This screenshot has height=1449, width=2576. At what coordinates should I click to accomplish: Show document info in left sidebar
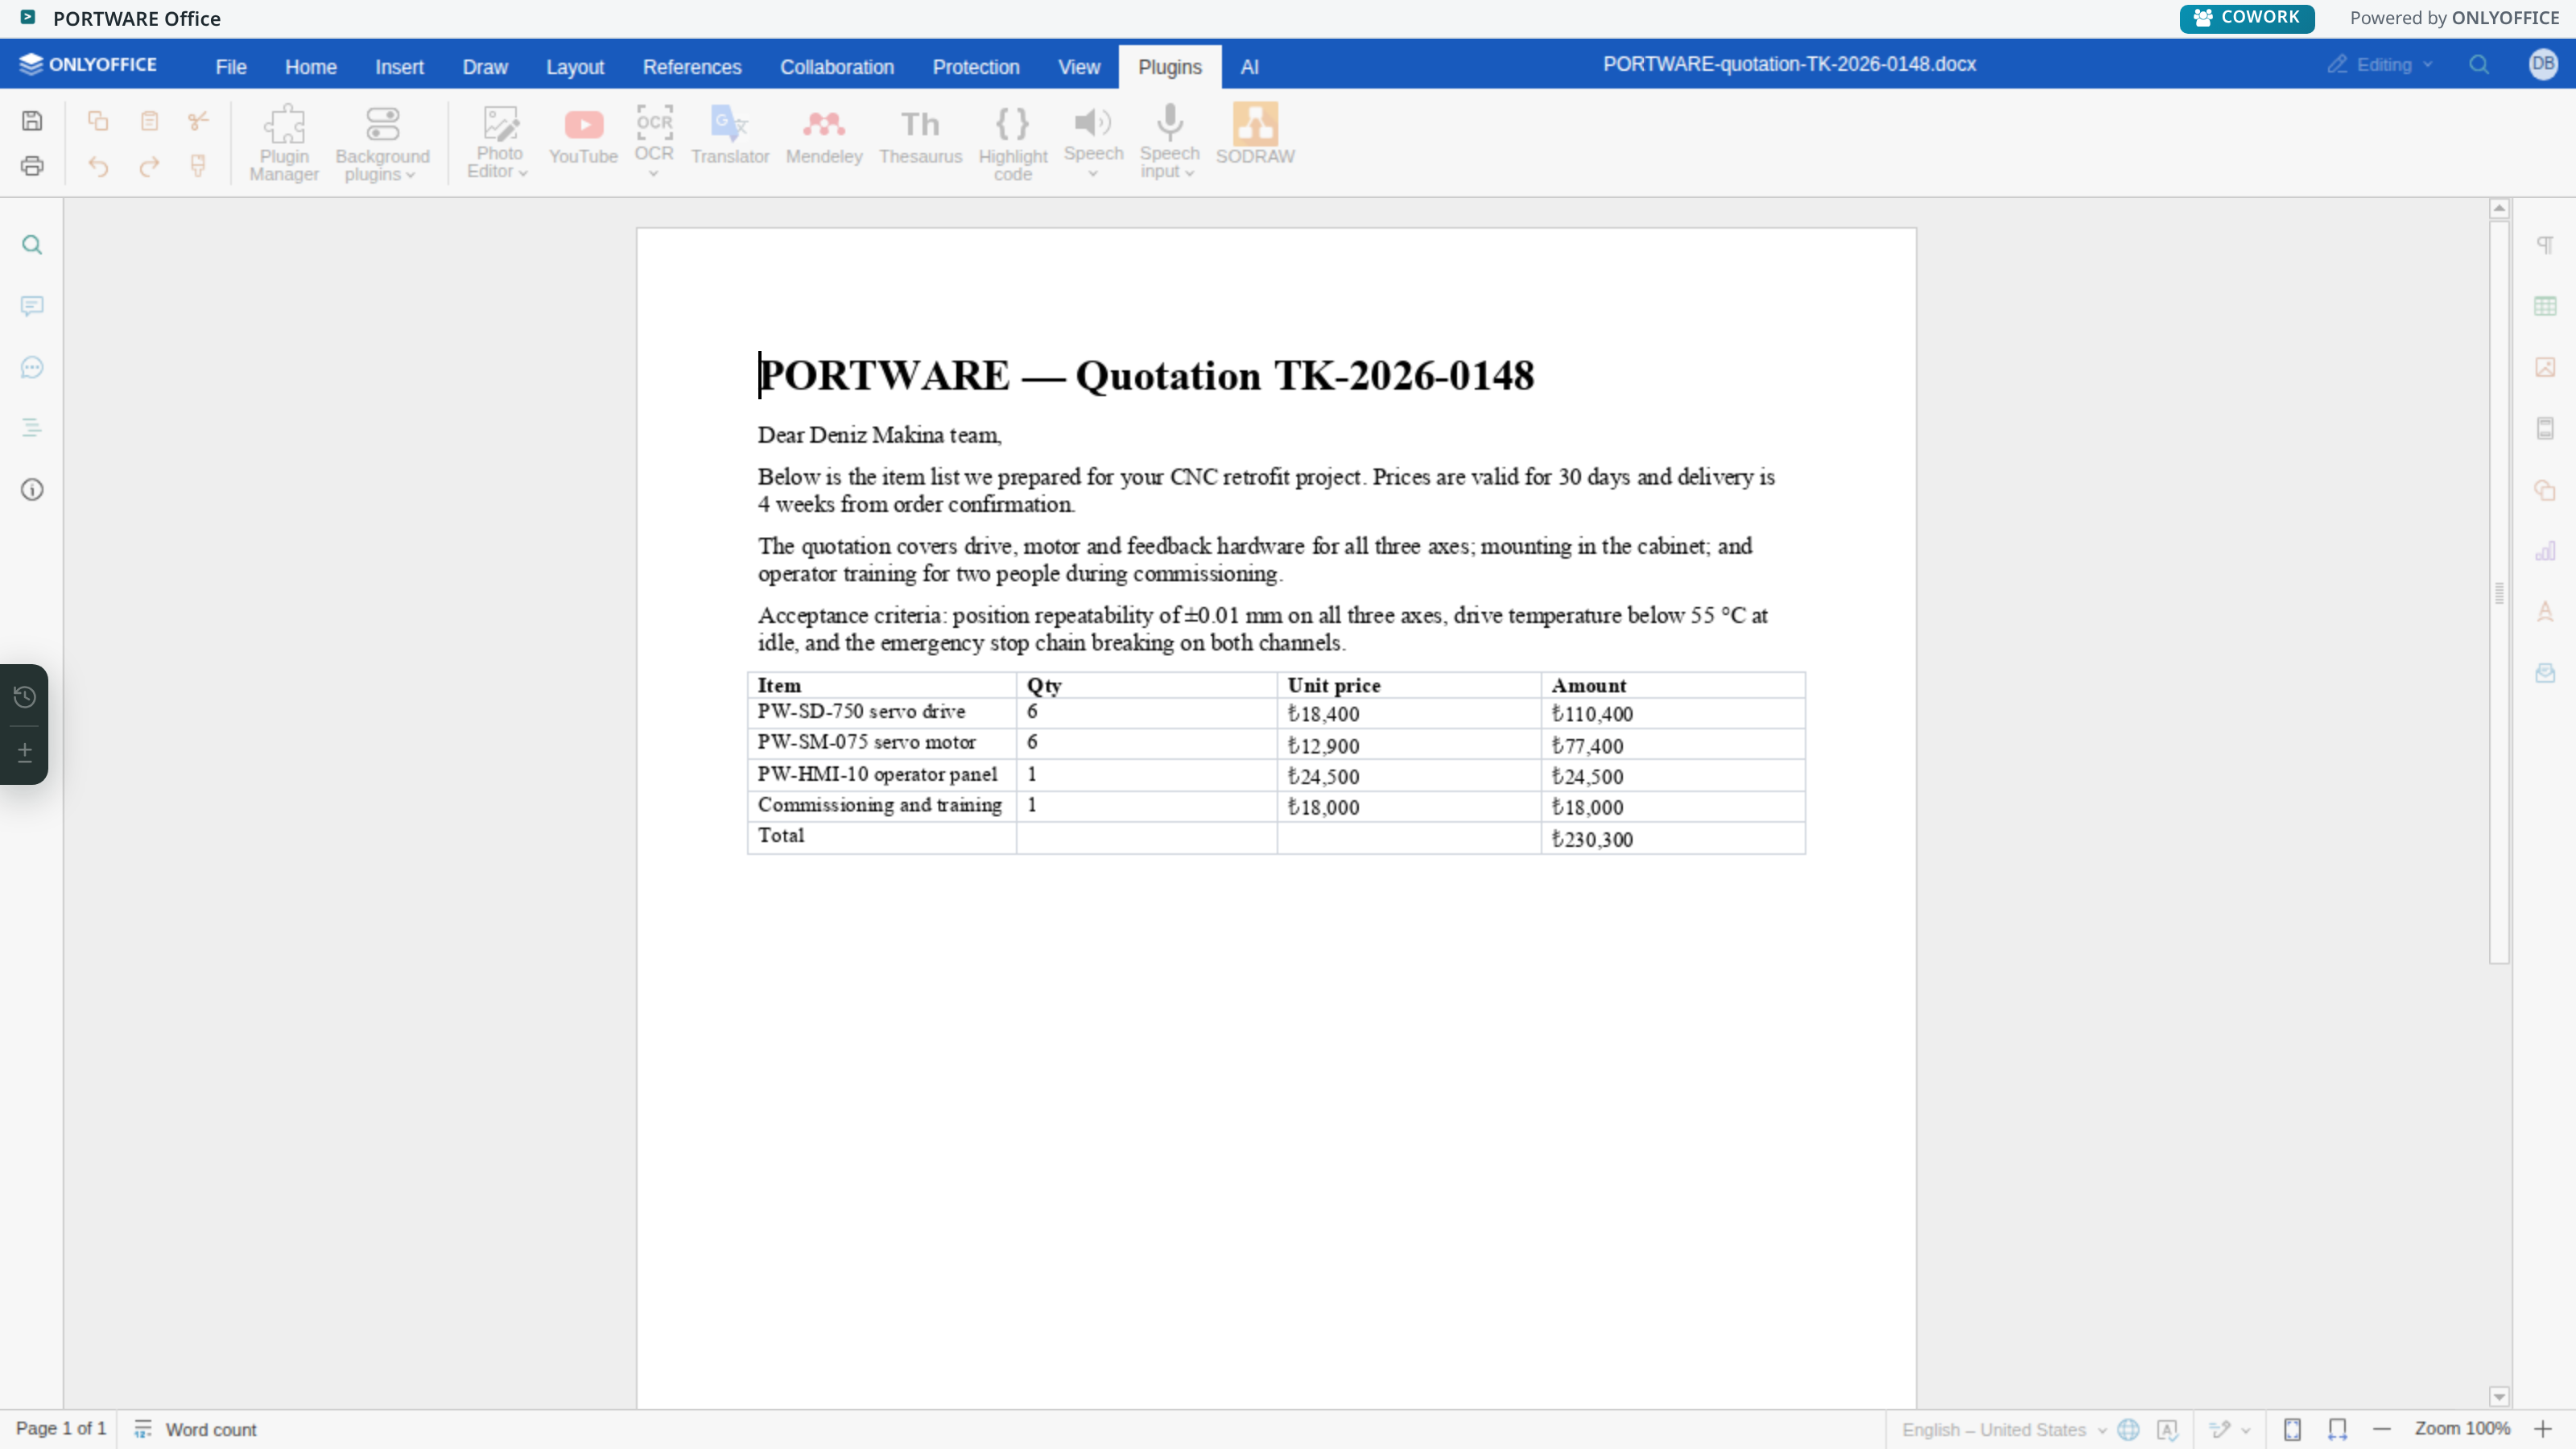pos(32,490)
